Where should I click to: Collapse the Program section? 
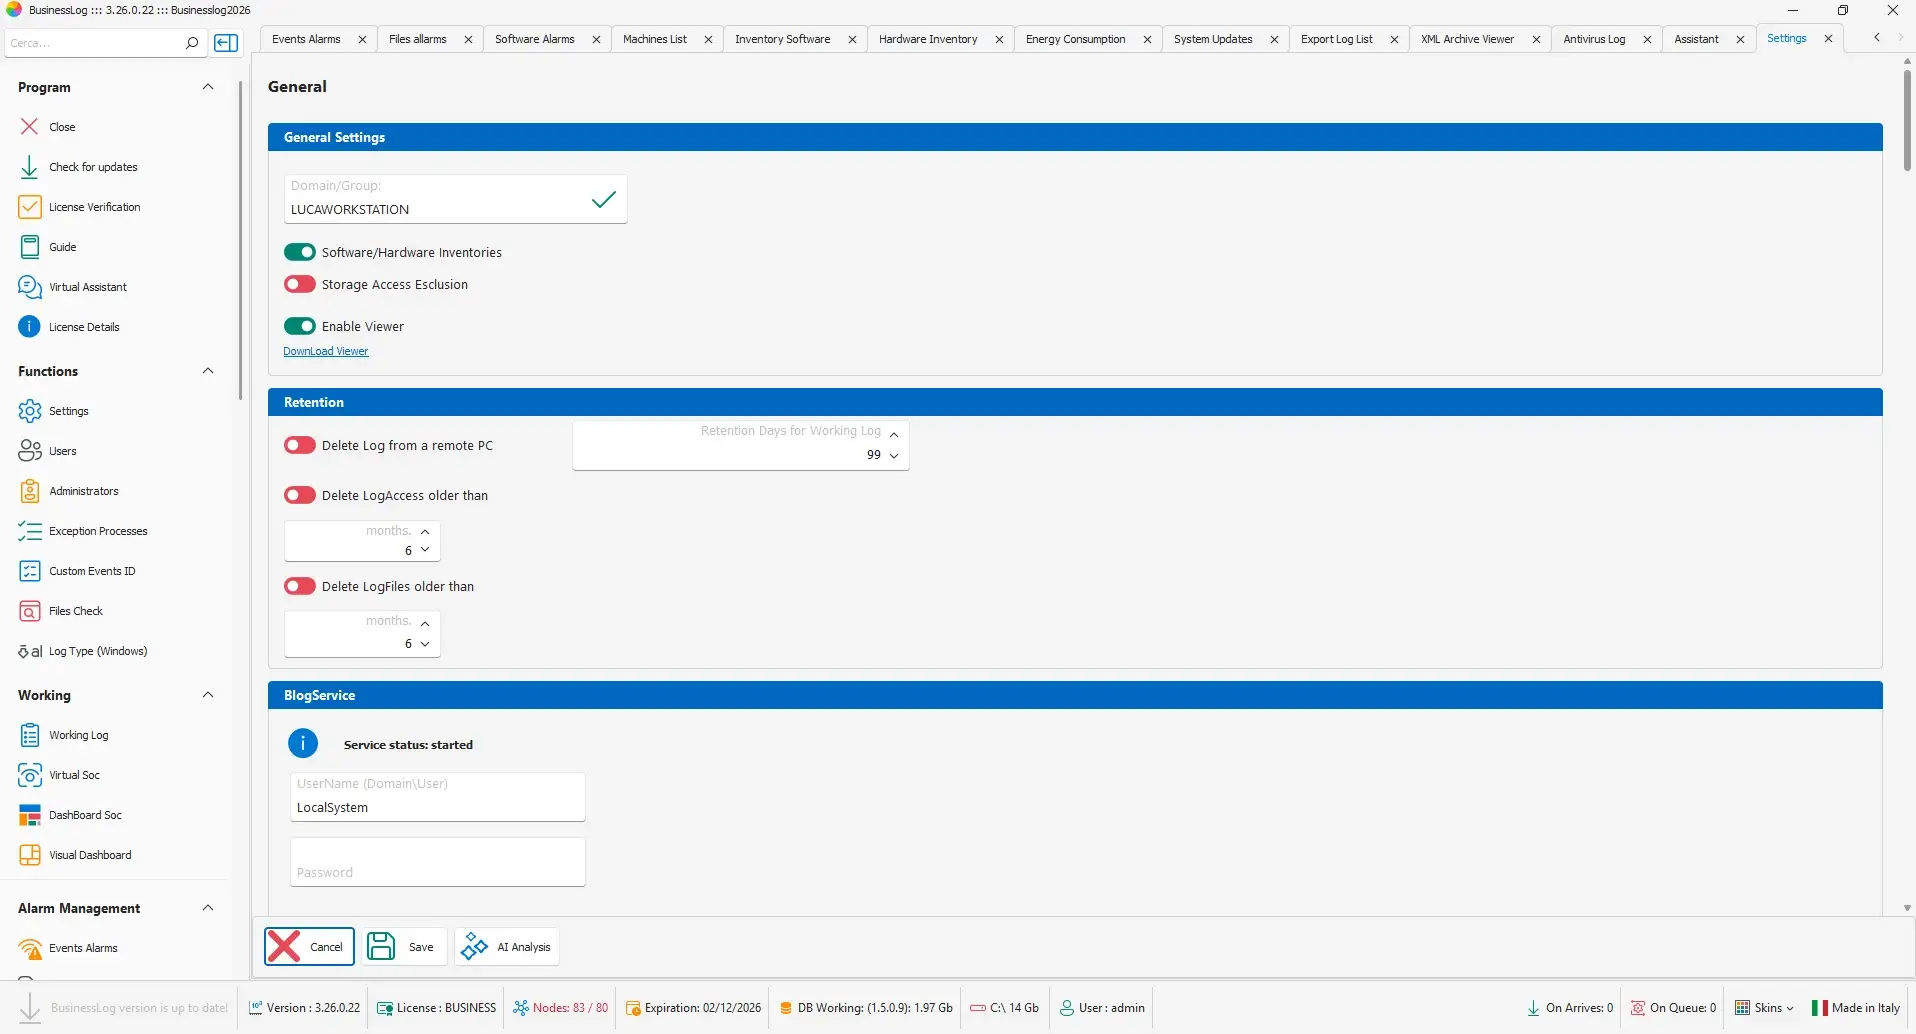point(208,87)
